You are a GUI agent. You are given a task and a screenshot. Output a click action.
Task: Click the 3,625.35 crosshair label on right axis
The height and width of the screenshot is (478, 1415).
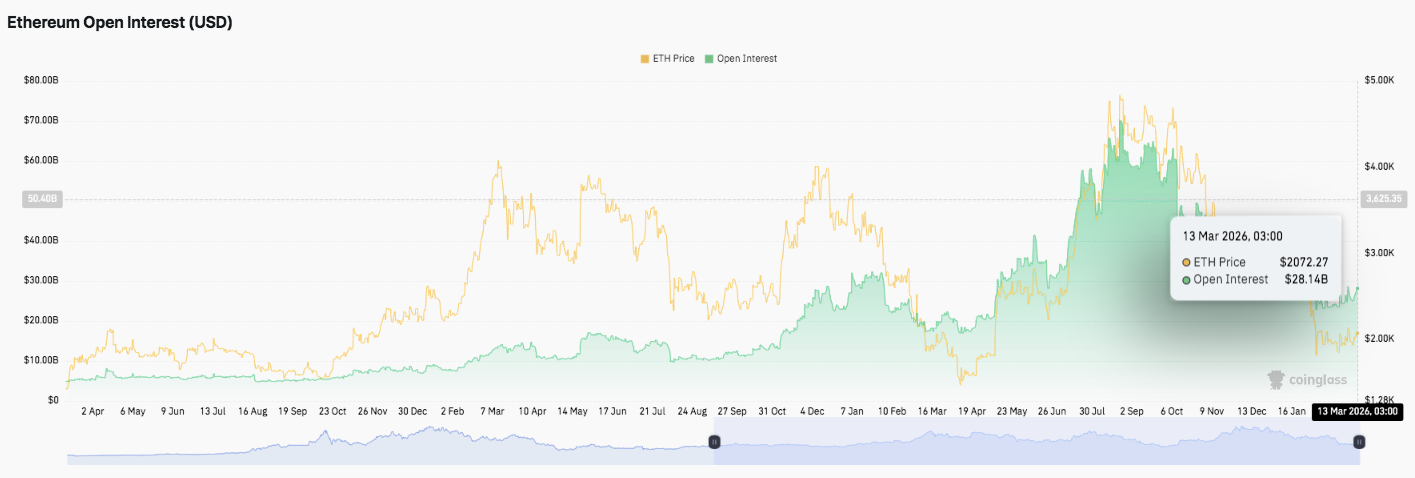(x=1384, y=199)
